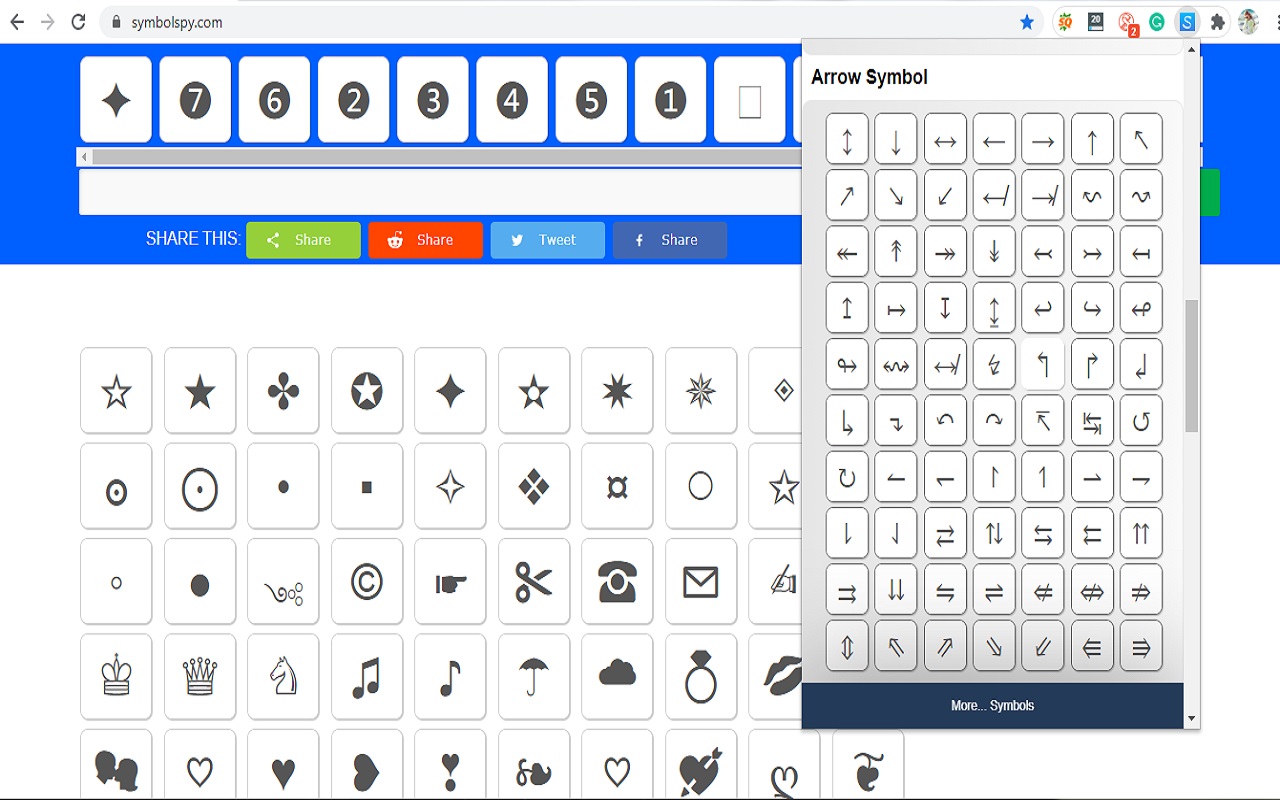
Task: Click the north-west arrow in popup
Action: coord(1141,139)
